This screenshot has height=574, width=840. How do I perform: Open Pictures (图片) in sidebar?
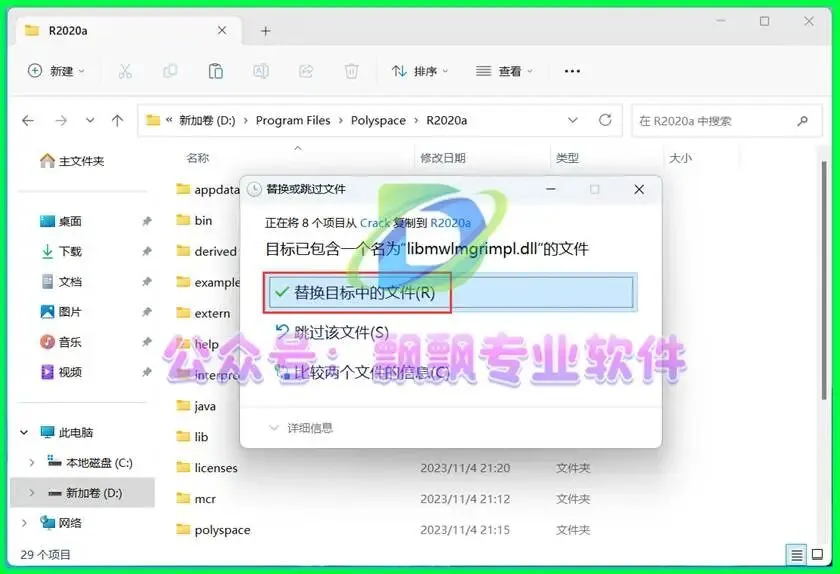[61, 311]
